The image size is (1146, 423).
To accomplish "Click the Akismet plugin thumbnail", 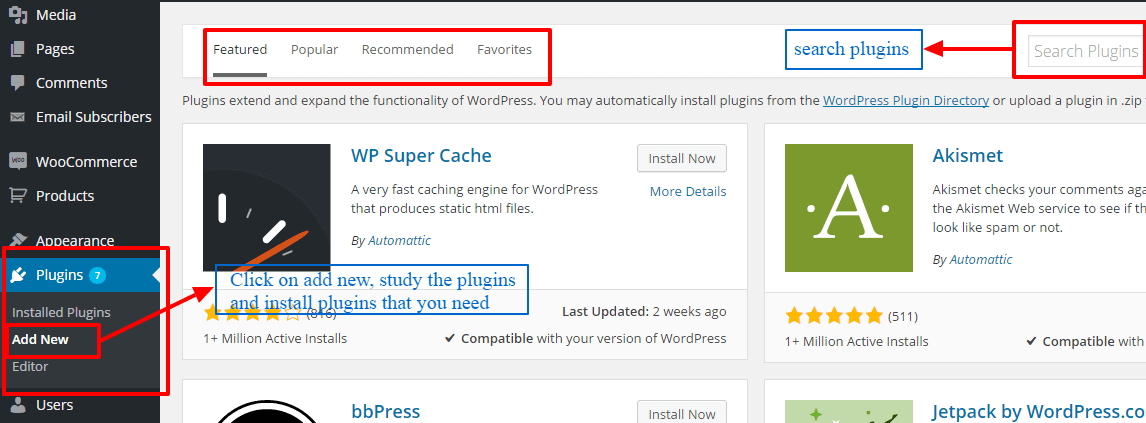I will point(848,208).
